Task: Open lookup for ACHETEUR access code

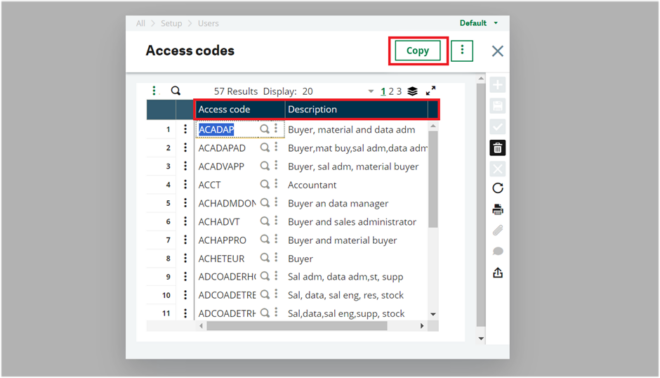Action: 264,258
